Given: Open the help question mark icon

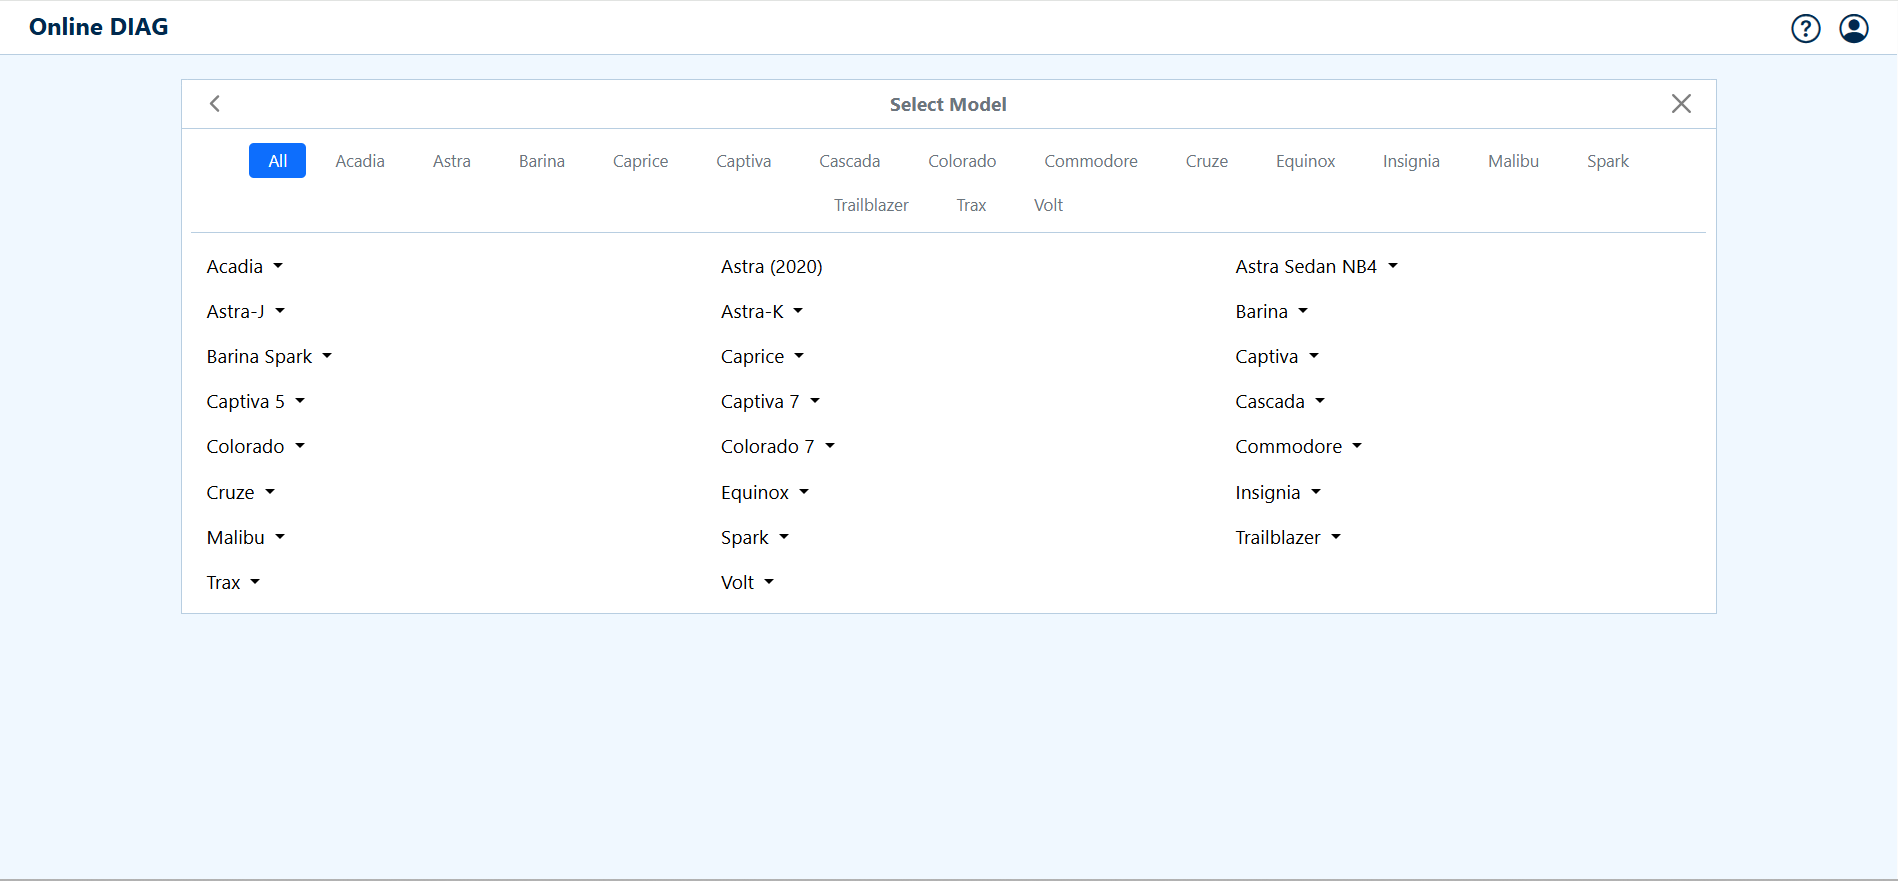Looking at the screenshot, I should point(1805,29).
